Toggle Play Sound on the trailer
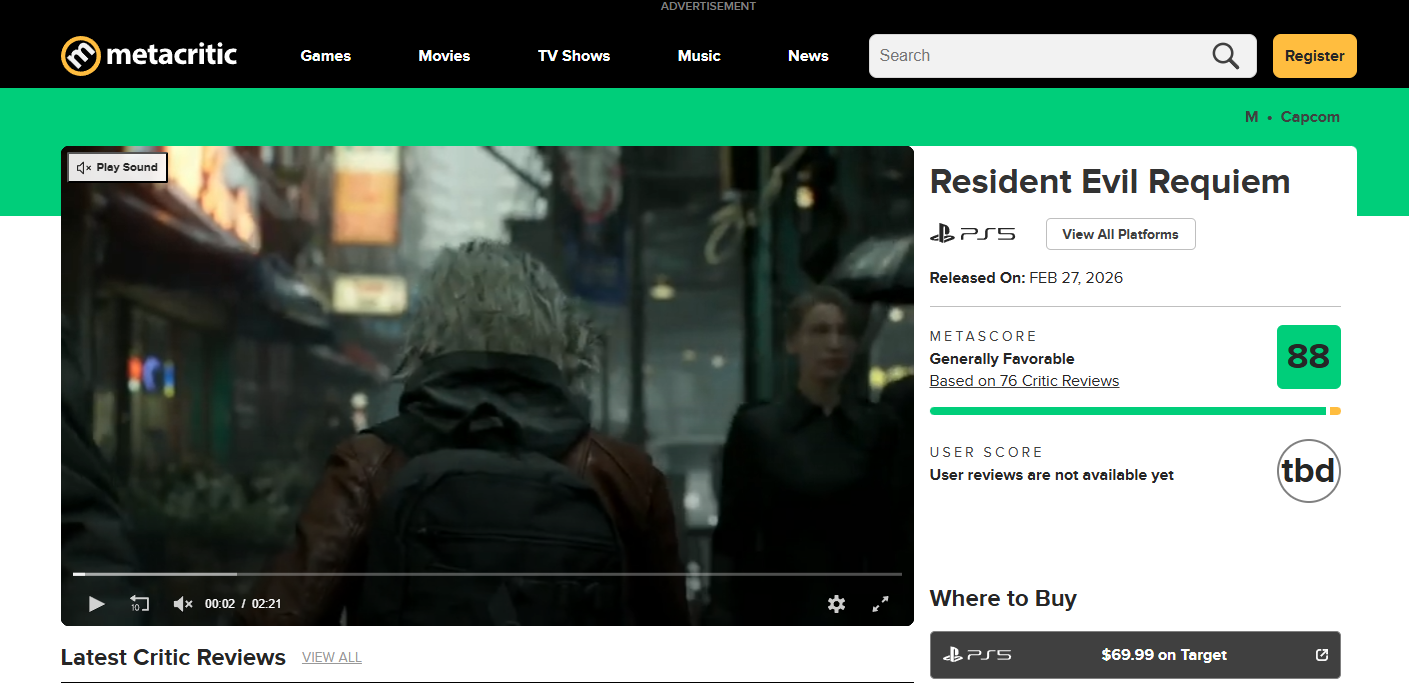 click(x=116, y=166)
